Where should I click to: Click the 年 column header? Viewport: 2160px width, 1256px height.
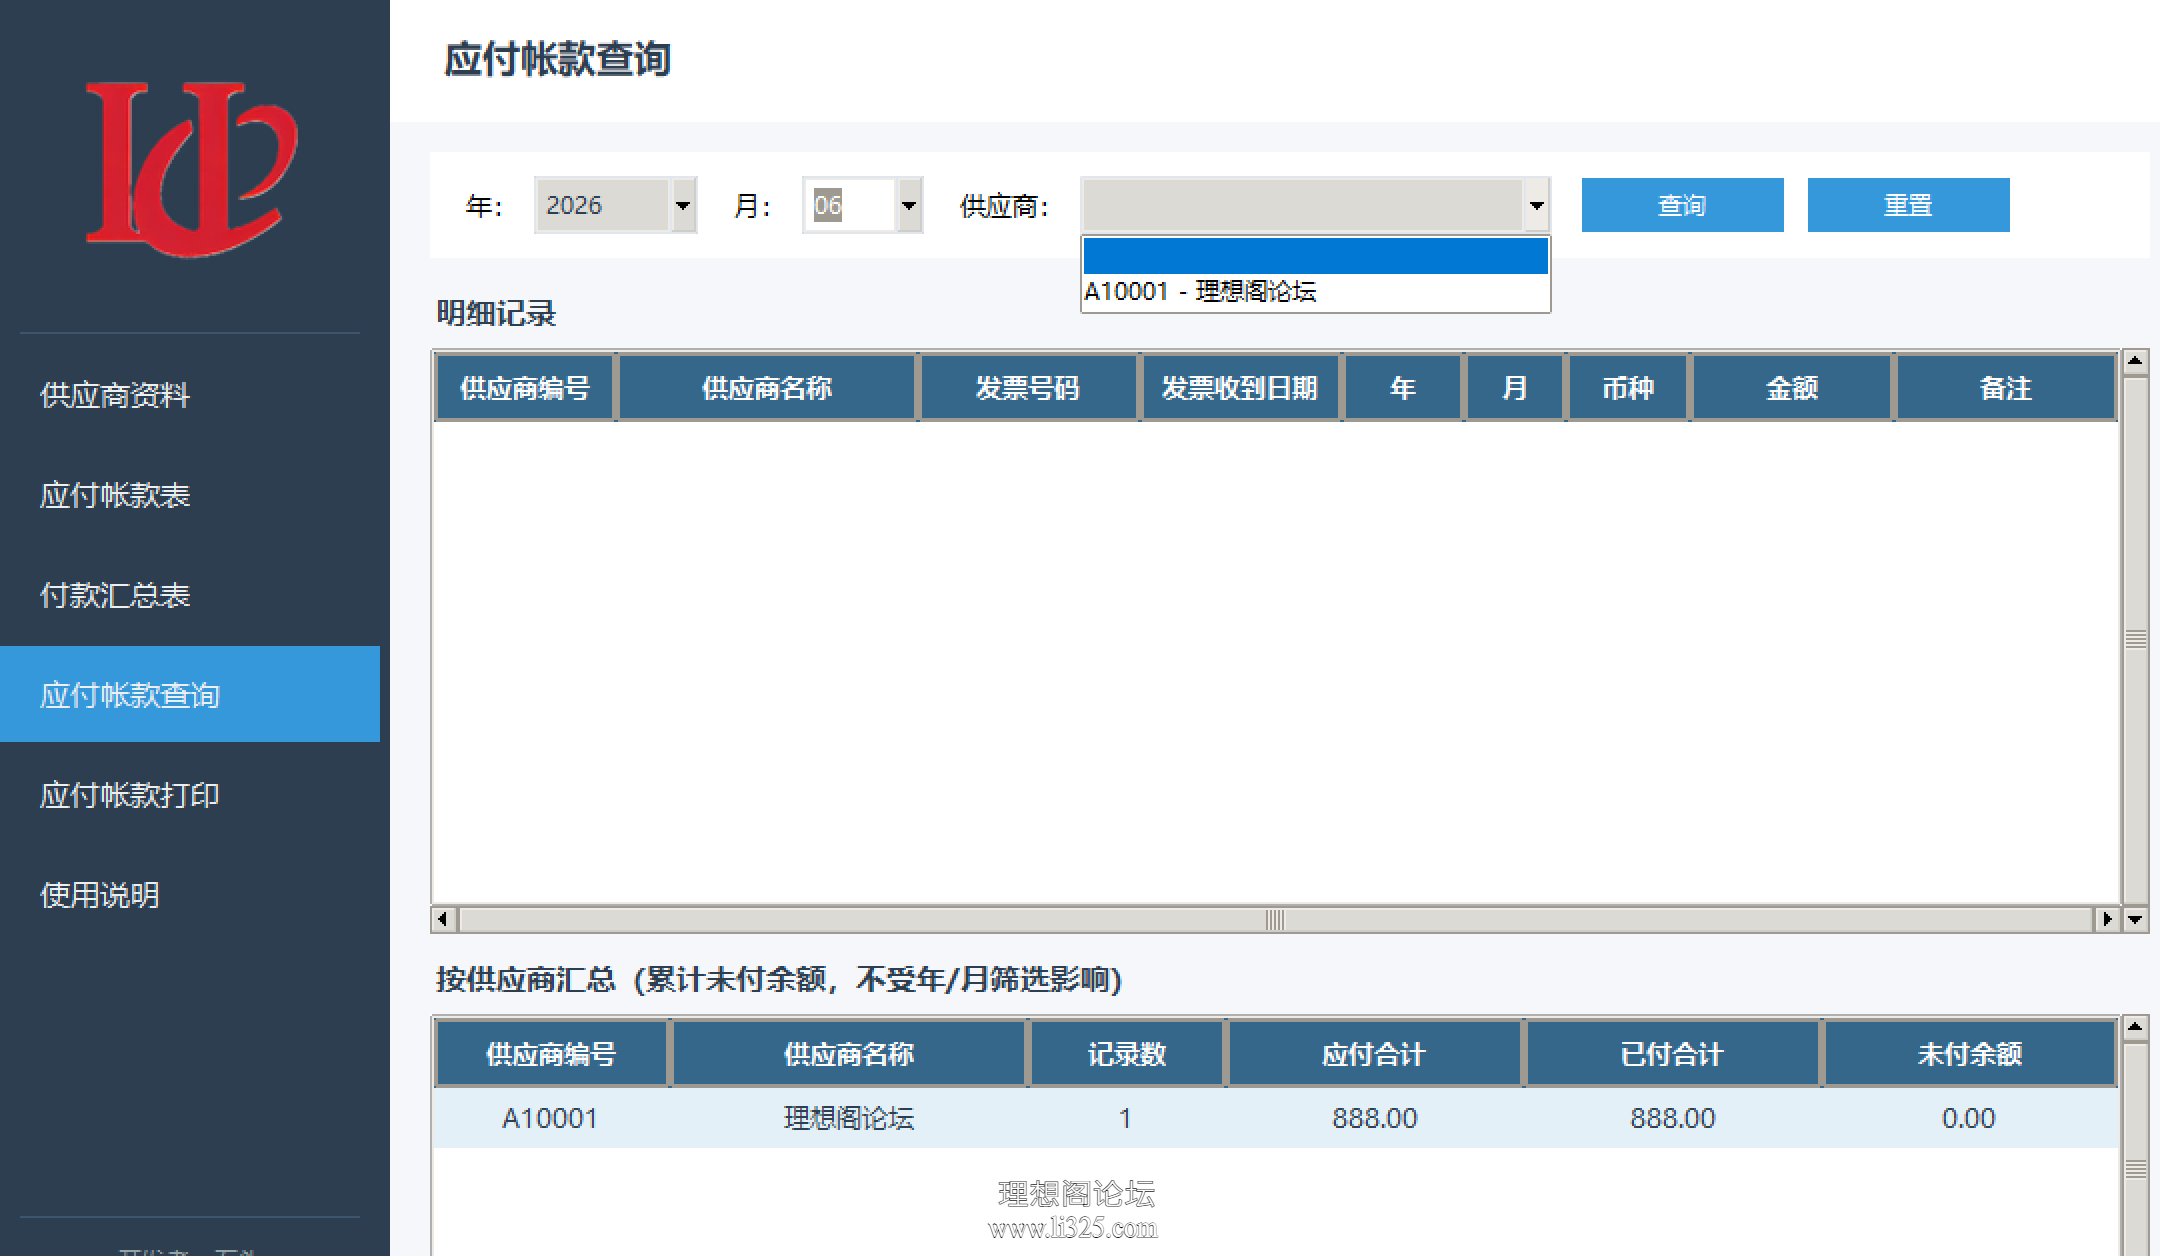click(1403, 388)
